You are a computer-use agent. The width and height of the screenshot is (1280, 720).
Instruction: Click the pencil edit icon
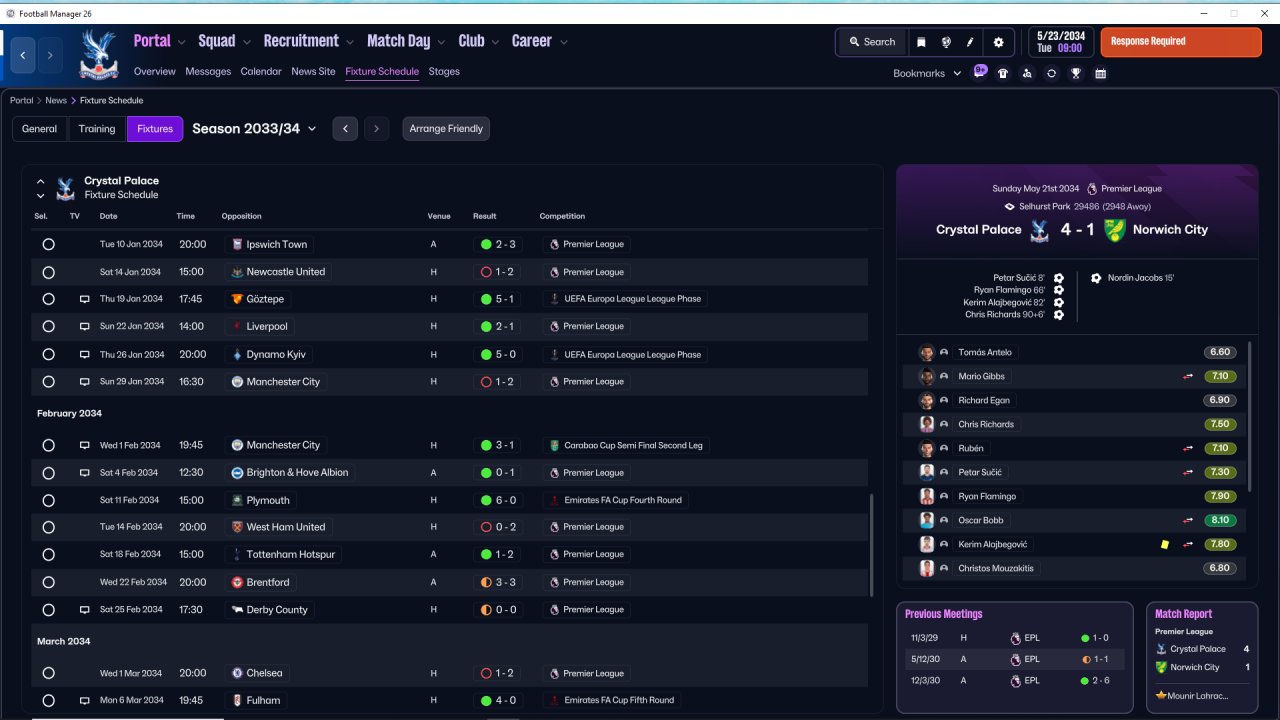coord(970,42)
